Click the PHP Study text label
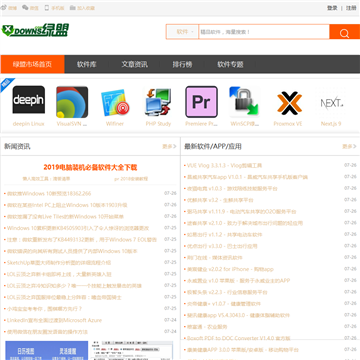360x360 pixels. [x=158, y=124]
